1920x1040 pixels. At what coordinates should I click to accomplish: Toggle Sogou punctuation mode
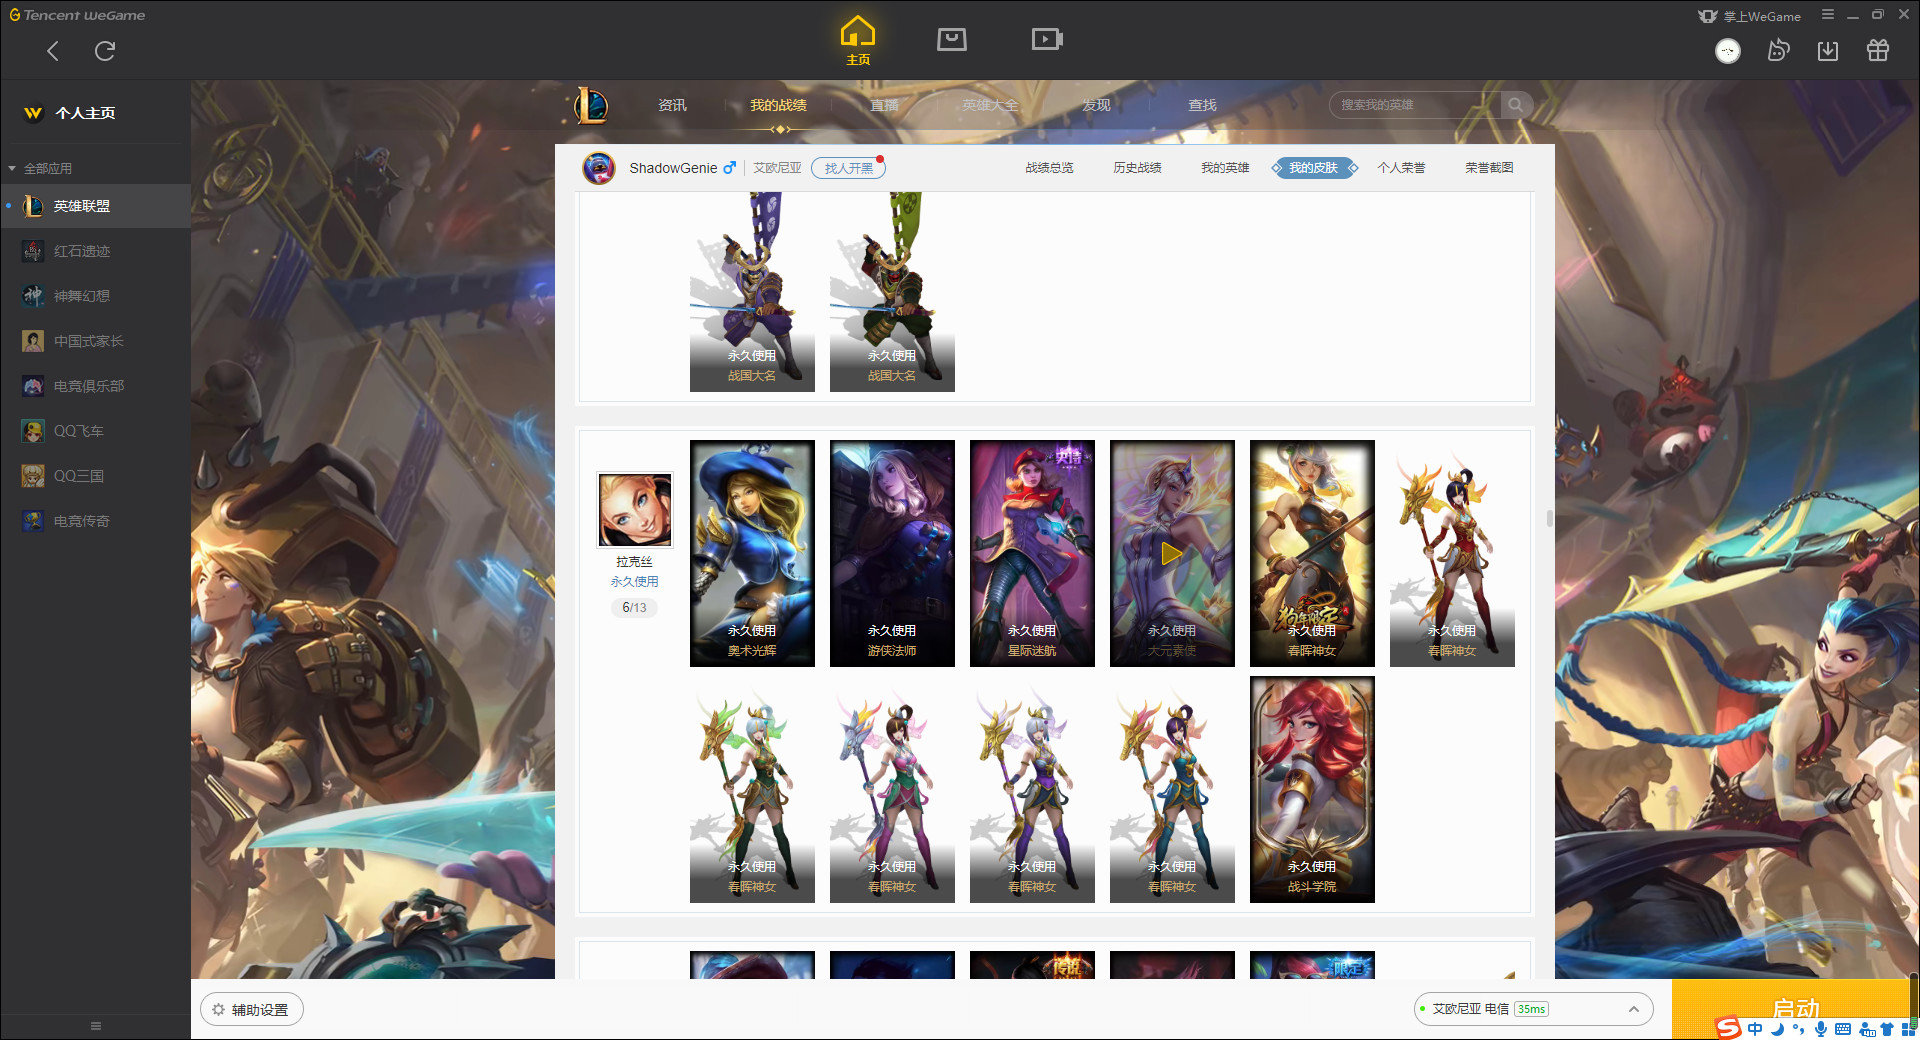tap(1799, 1029)
